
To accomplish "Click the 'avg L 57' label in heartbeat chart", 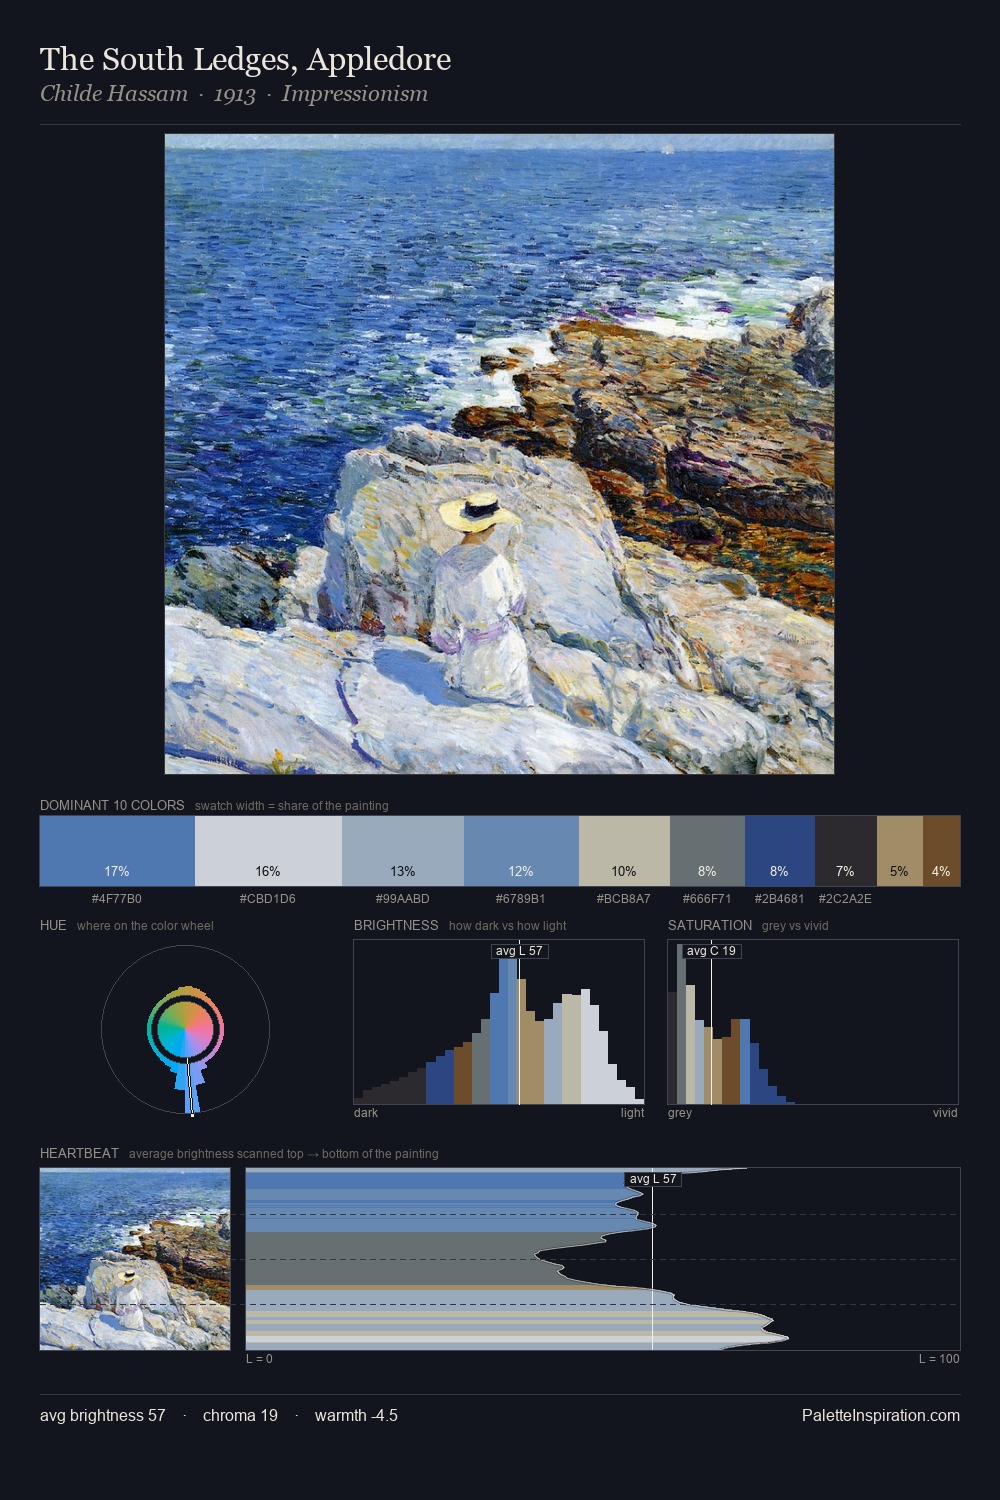I will pyautogui.click(x=653, y=1179).
